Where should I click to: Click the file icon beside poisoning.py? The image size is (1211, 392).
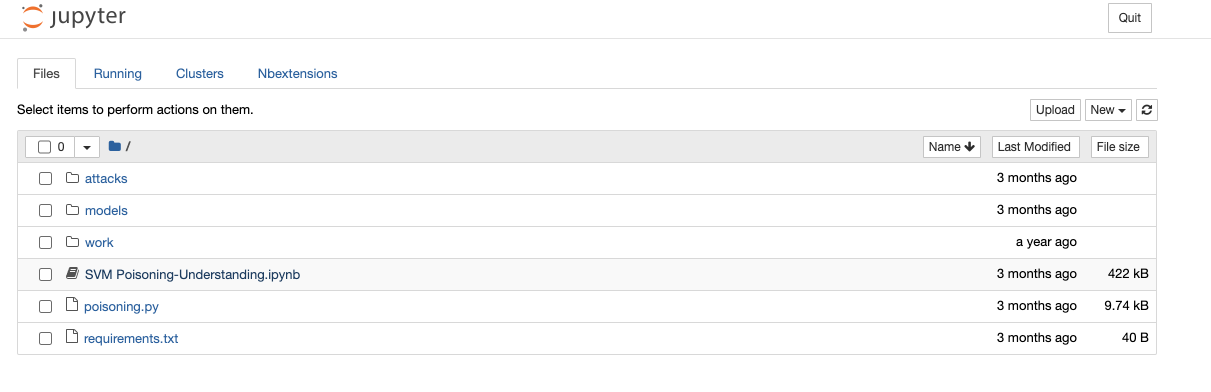pos(71,306)
